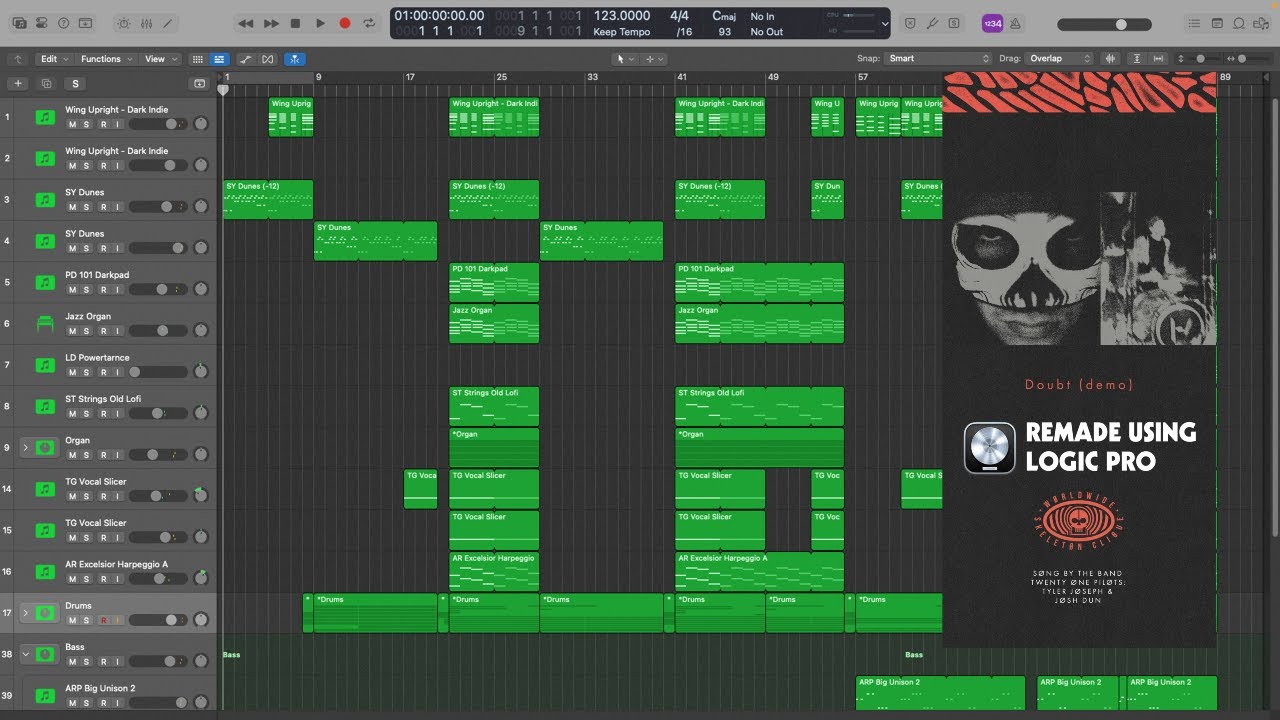Click ST Strings Old Lofi track icon
The height and width of the screenshot is (720, 1280).
point(45,406)
